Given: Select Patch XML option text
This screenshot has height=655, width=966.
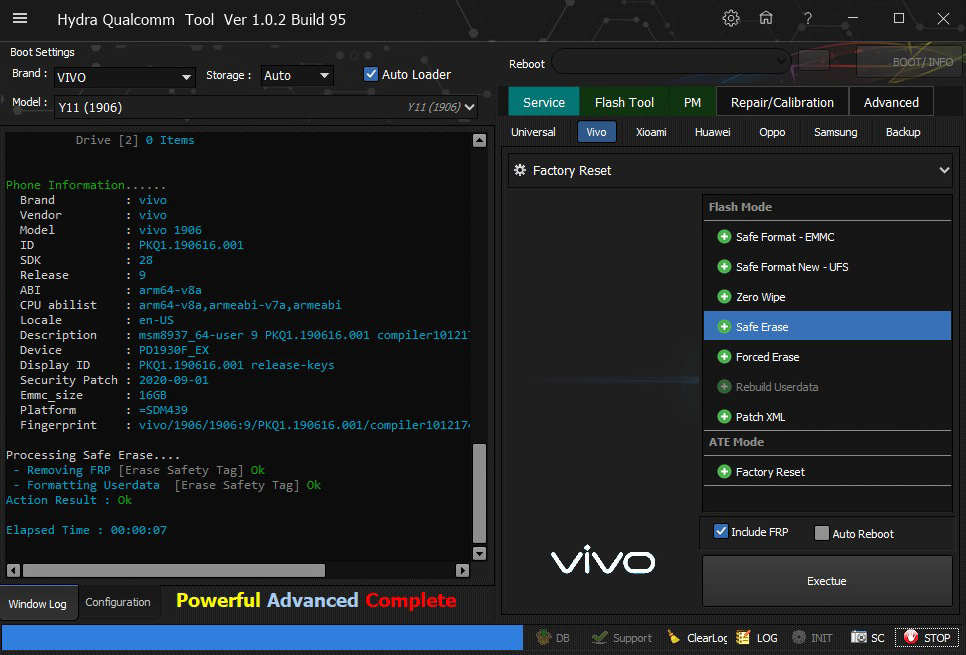Looking at the screenshot, I should (760, 417).
